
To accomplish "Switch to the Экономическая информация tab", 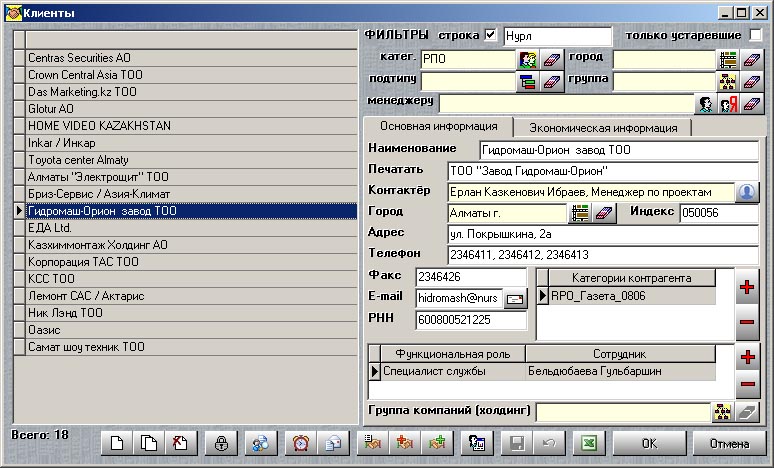I will tap(602, 127).
